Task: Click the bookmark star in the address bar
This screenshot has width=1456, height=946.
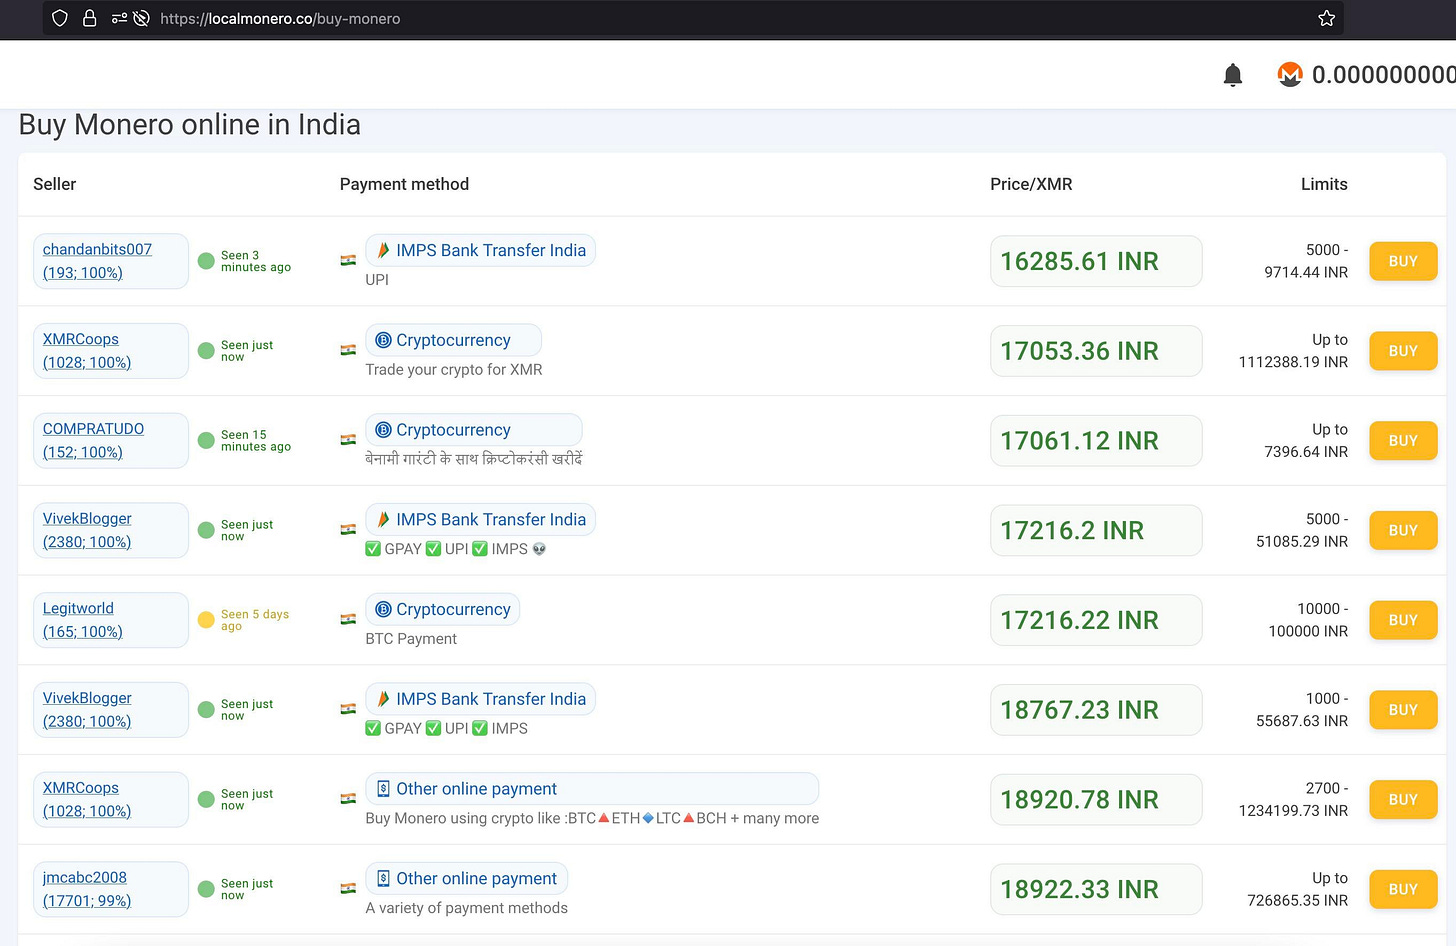Action: pyautogui.click(x=1327, y=18)
